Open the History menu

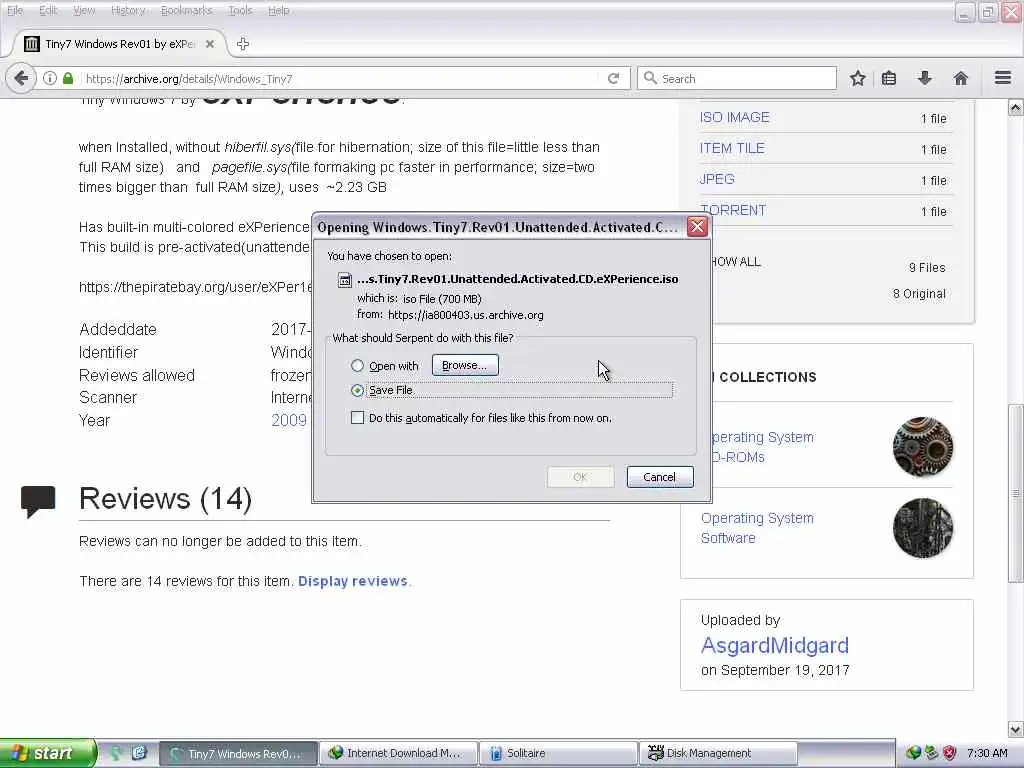[x=128, y=10]
